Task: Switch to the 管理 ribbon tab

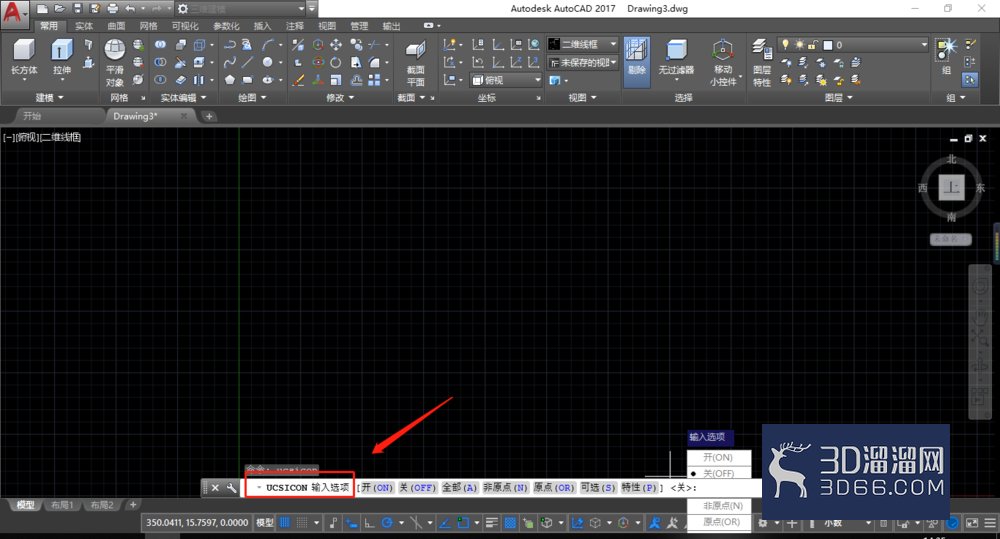Action: pos(359,26)
